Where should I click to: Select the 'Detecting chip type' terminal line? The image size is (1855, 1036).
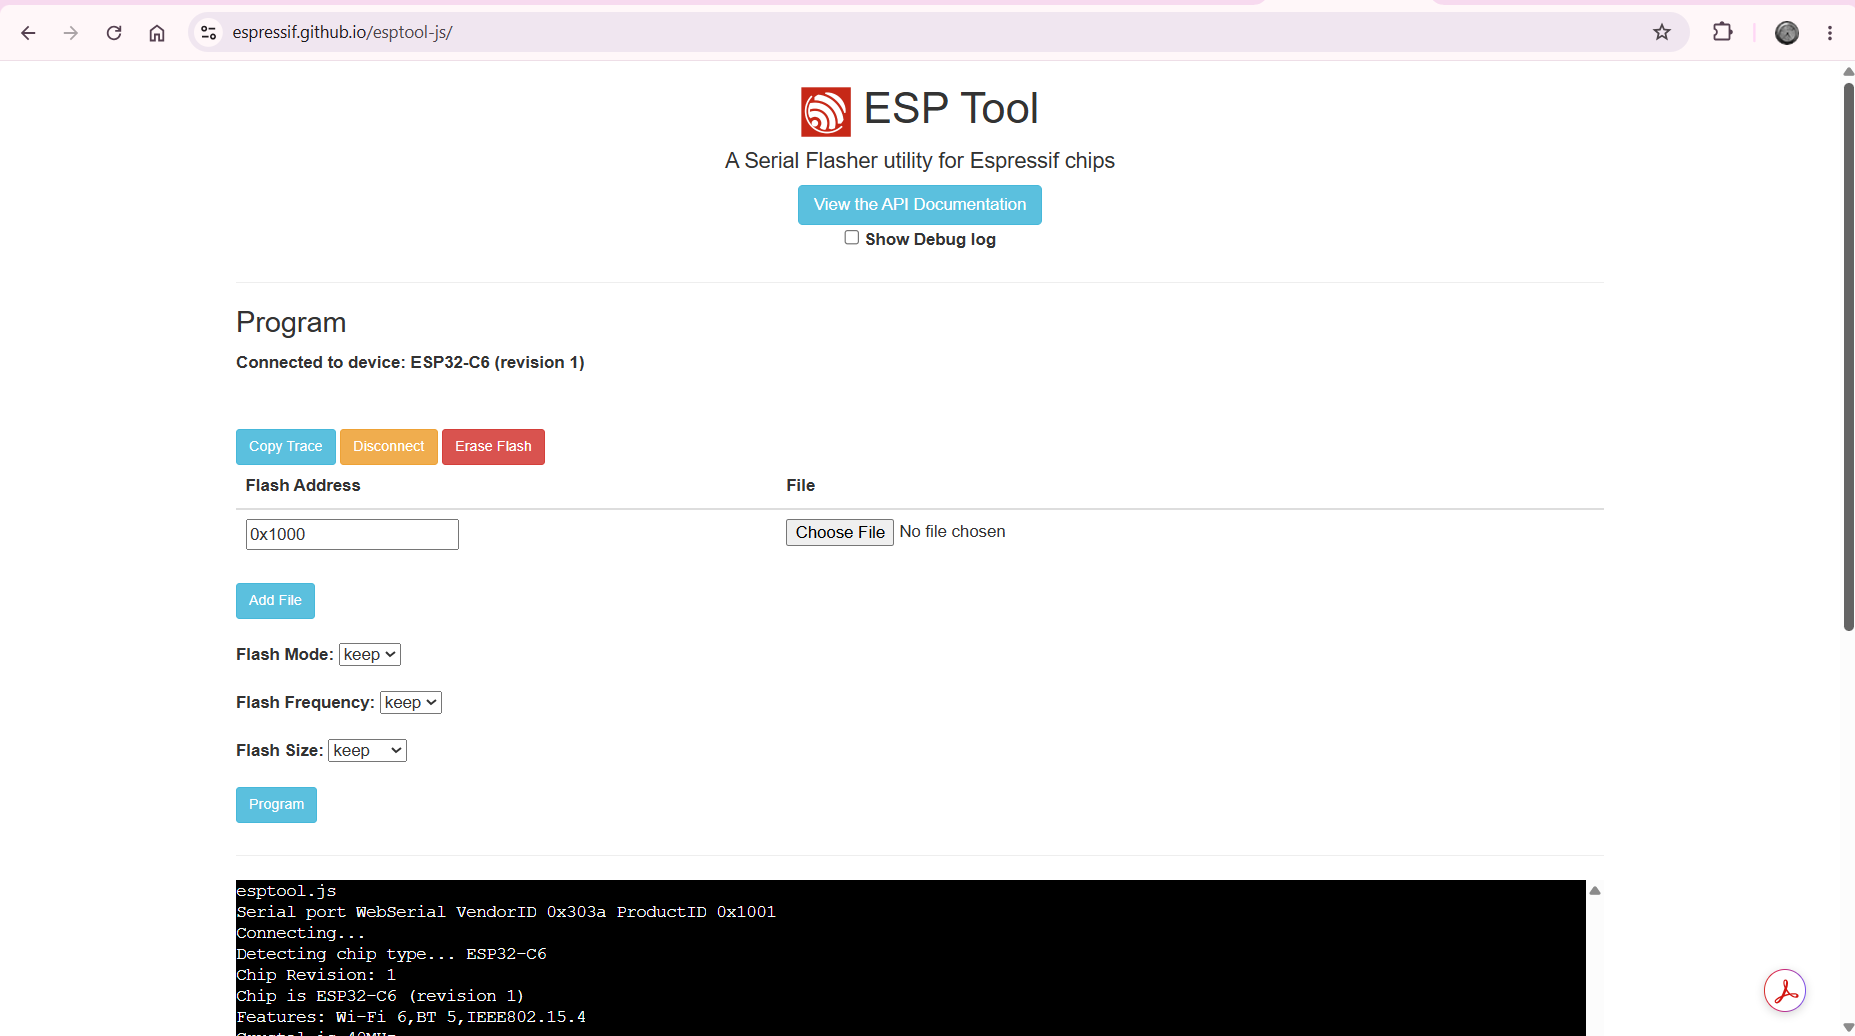pos(391,954)
